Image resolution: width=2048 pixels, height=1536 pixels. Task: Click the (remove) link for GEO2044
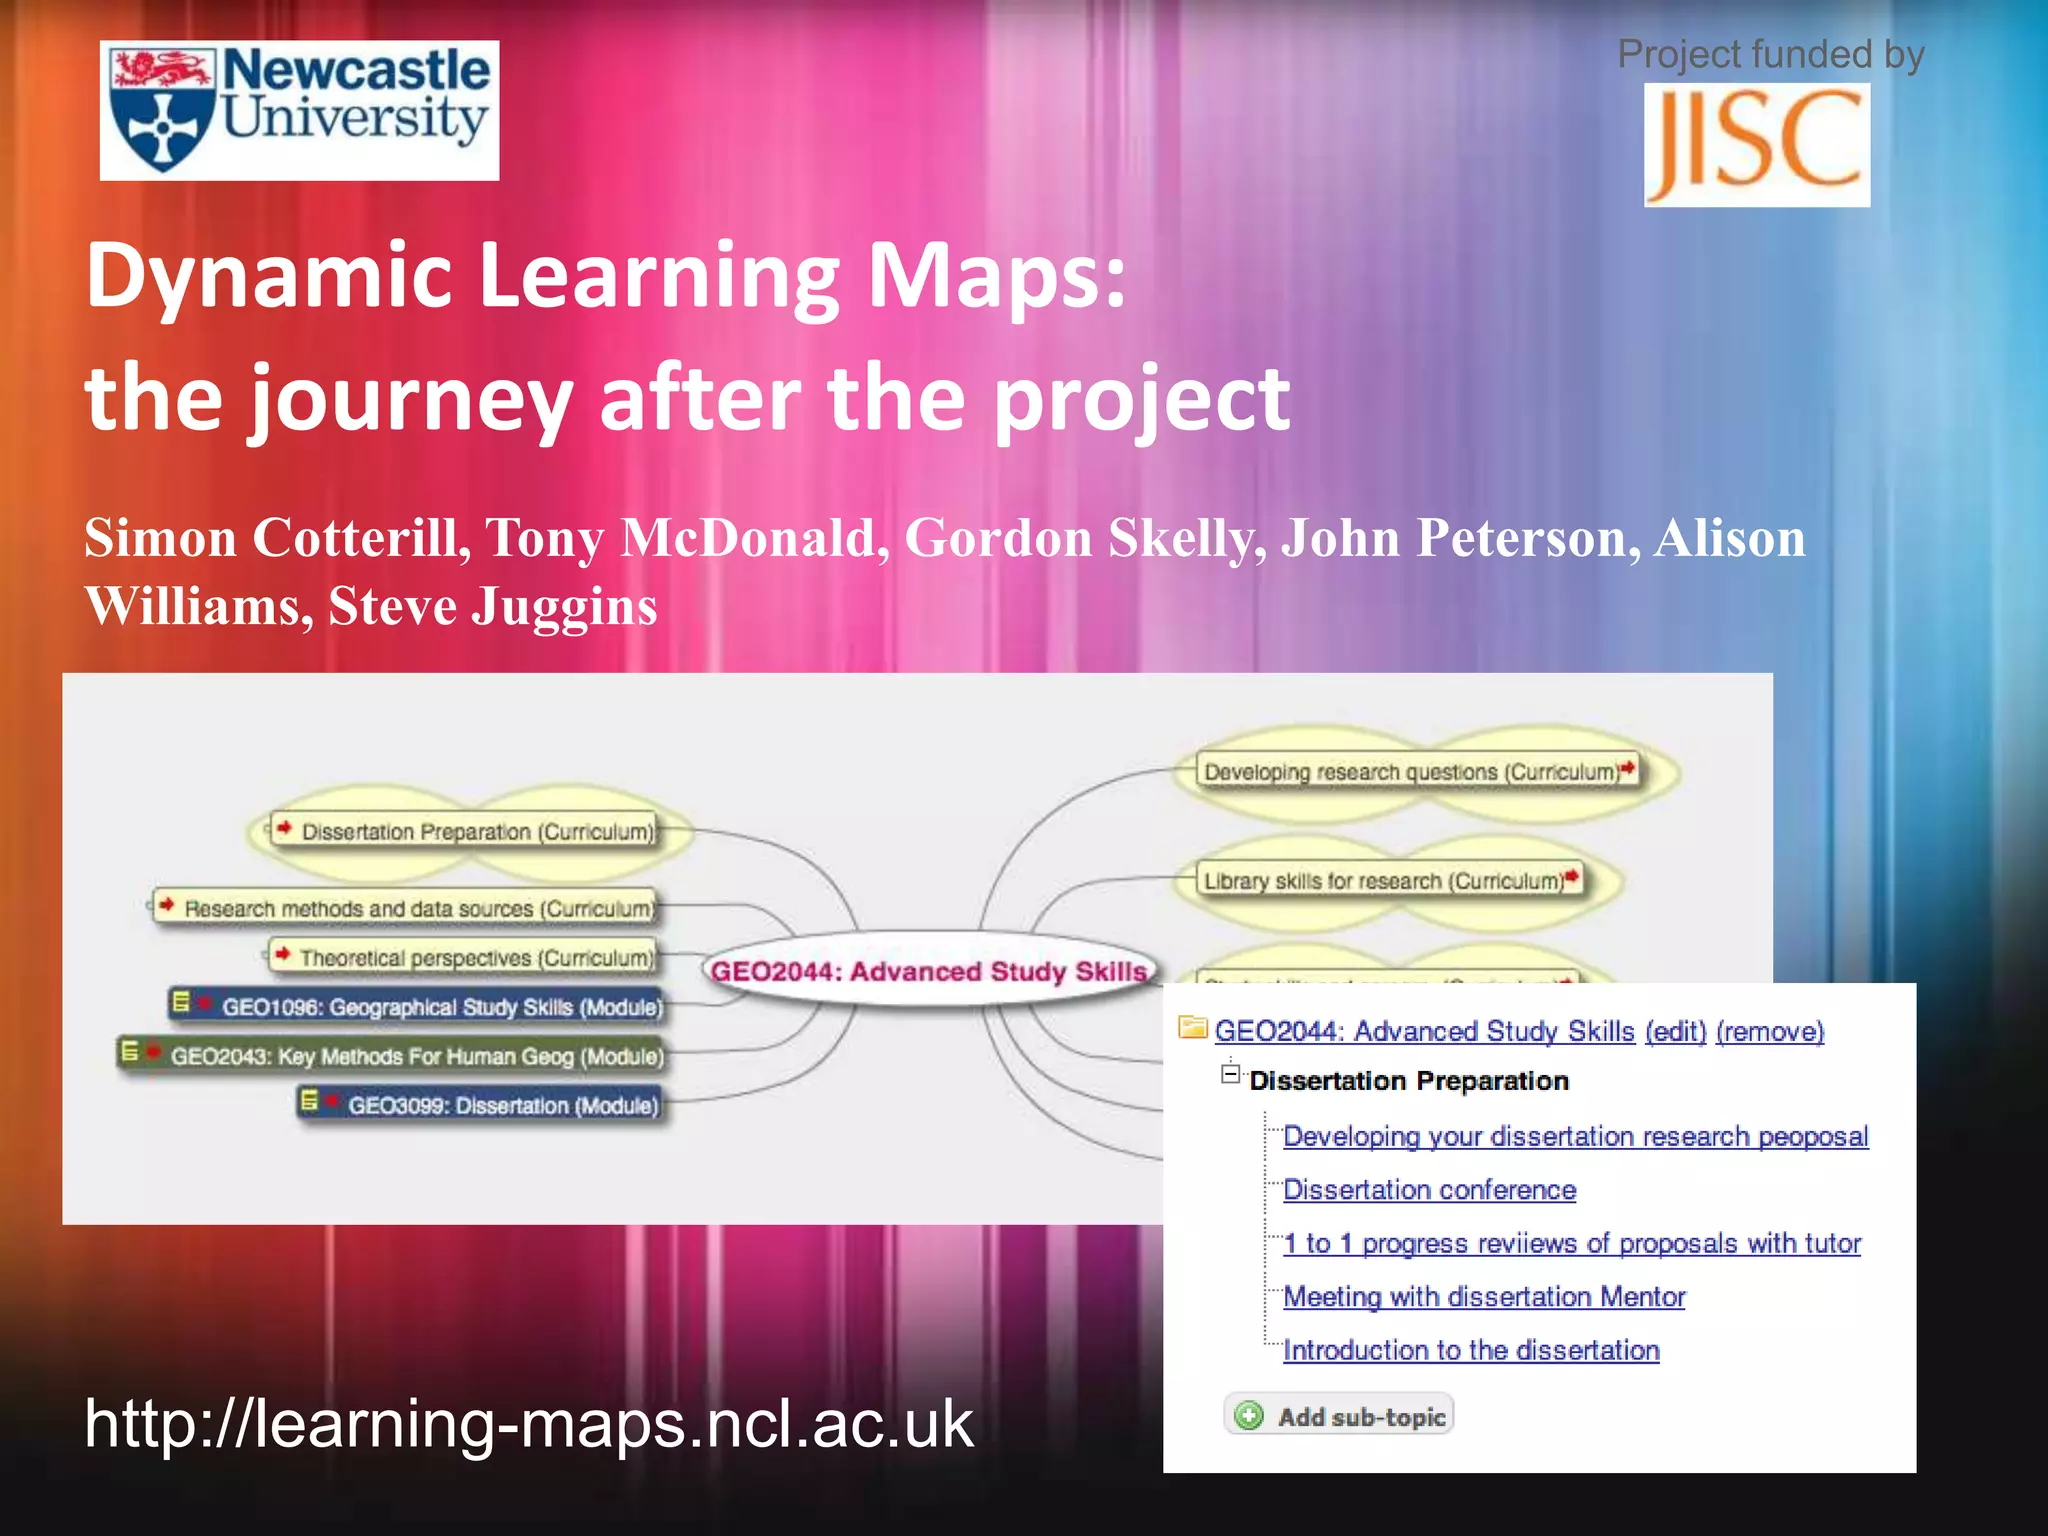point(1769,1031)
